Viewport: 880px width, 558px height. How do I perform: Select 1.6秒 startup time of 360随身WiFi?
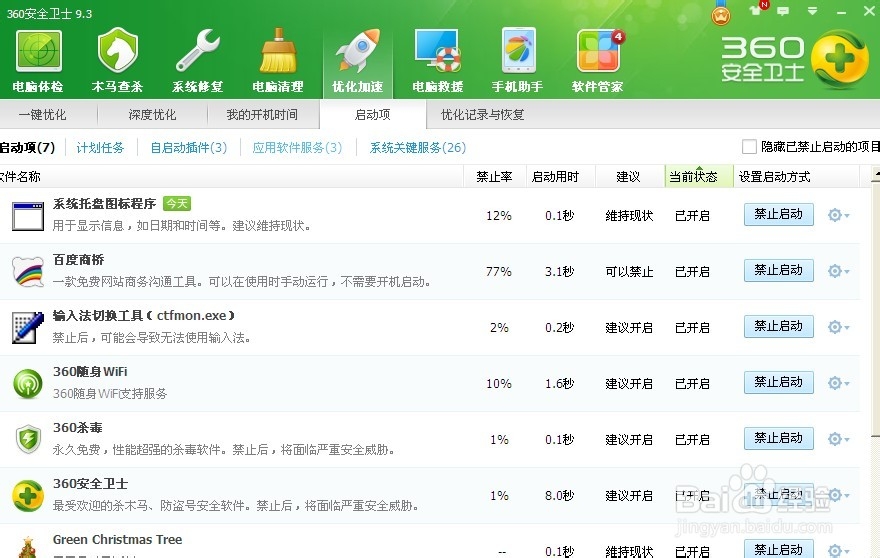point(560,384)
